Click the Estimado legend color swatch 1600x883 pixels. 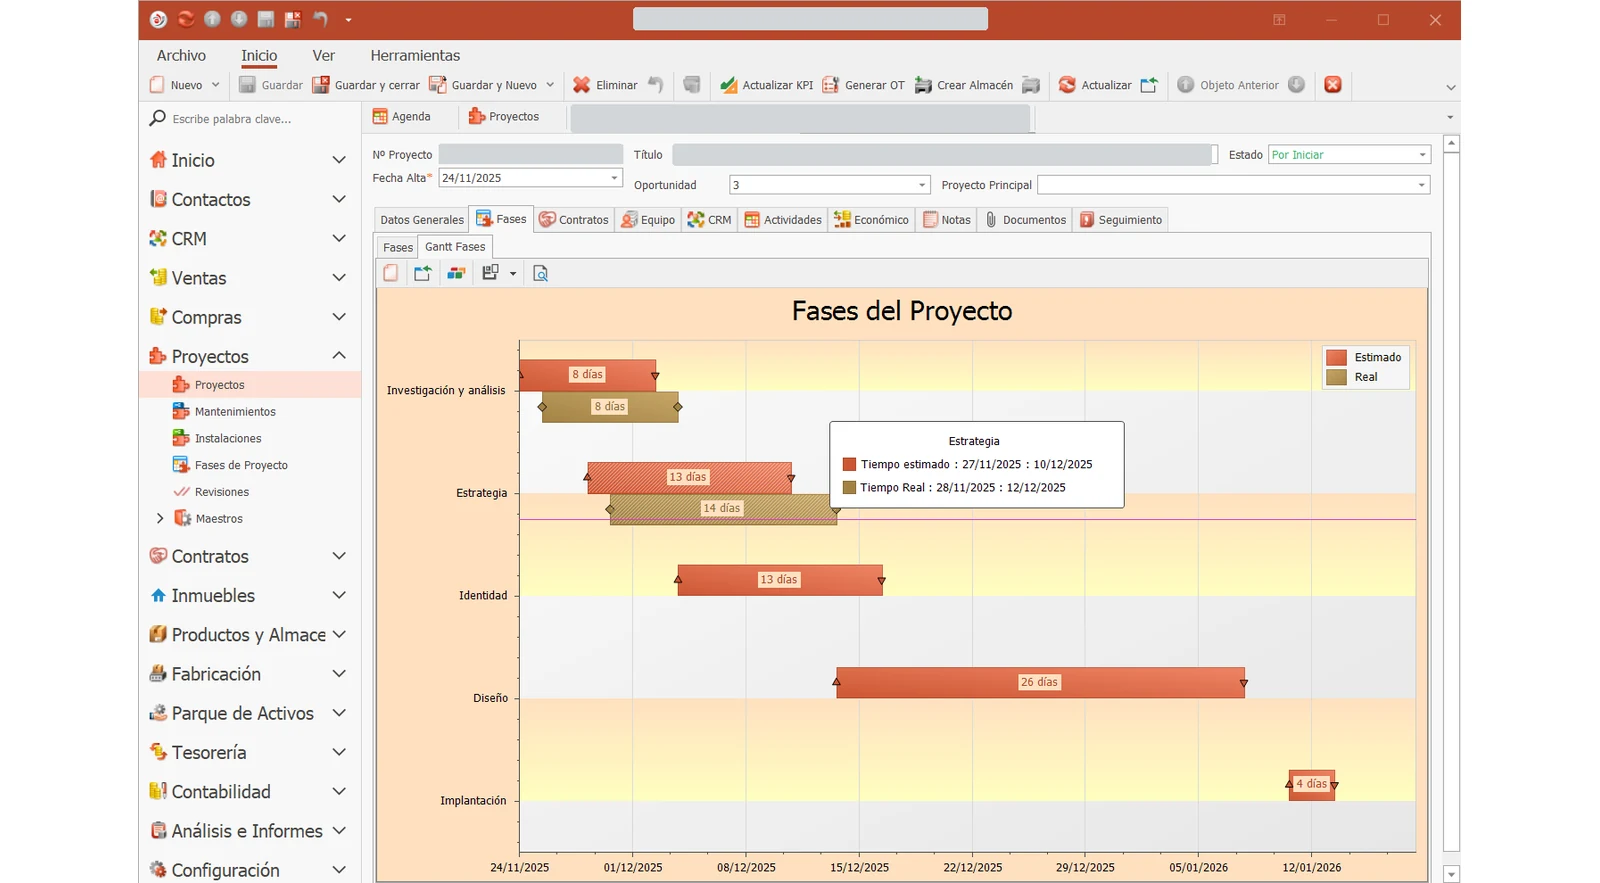[x=1336, y=358]
